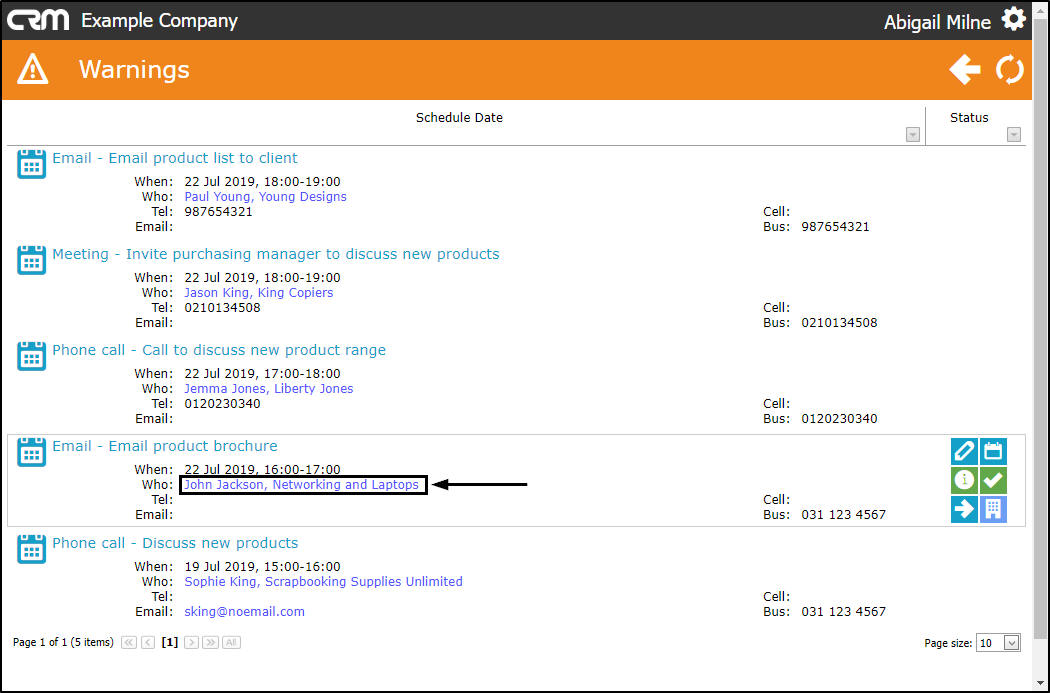Click the Schedule Date column header

(x=459, y=118)
